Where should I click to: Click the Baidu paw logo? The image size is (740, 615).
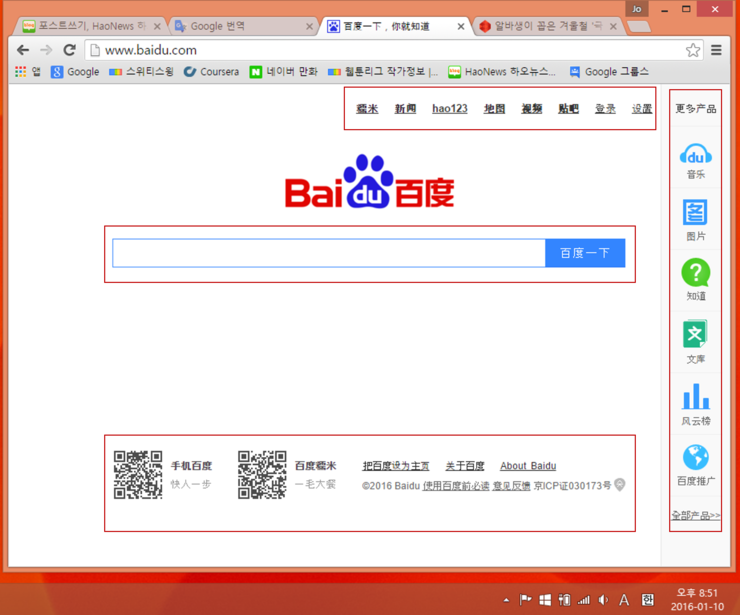click(x=369, y=182)
